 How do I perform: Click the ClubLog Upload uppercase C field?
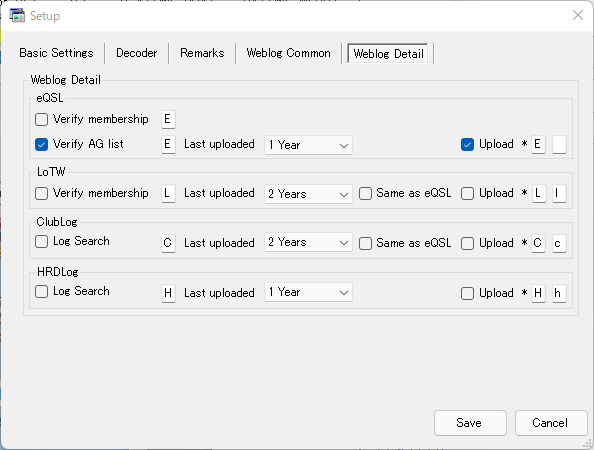click(x=538, y=244)
